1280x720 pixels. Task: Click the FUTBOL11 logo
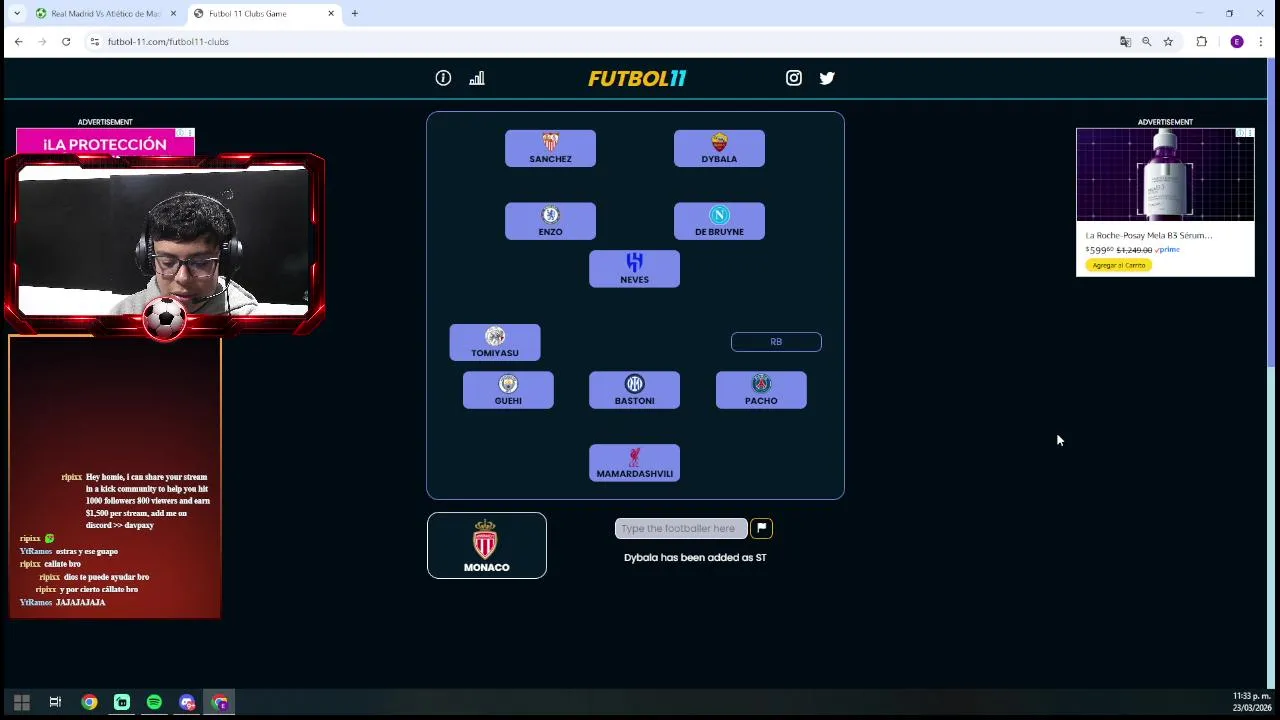pyautogui.click(x=637, y=78)
